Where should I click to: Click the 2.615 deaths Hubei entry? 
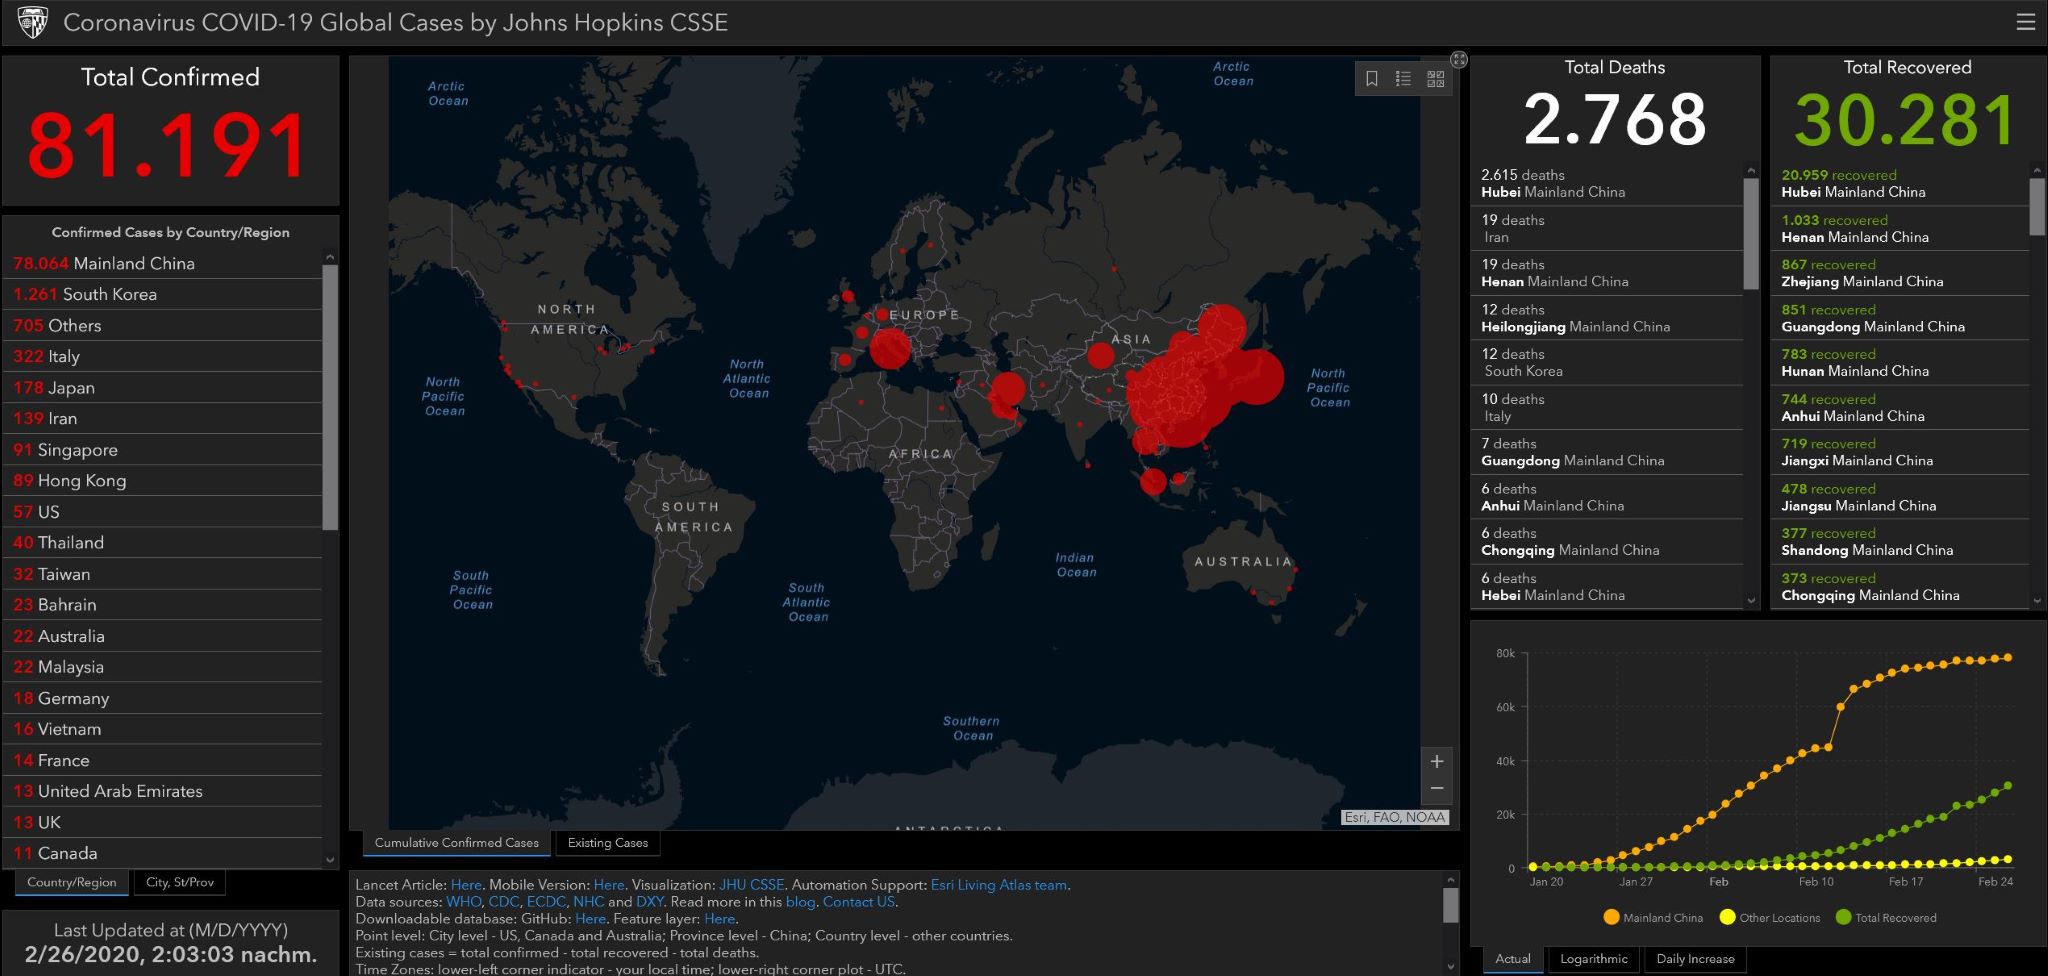coord(1608,183)
